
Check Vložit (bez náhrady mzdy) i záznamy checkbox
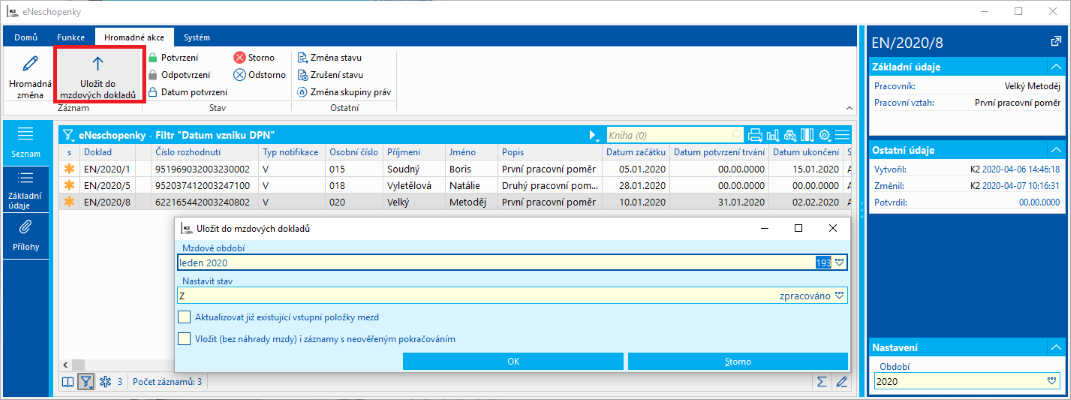184,338
